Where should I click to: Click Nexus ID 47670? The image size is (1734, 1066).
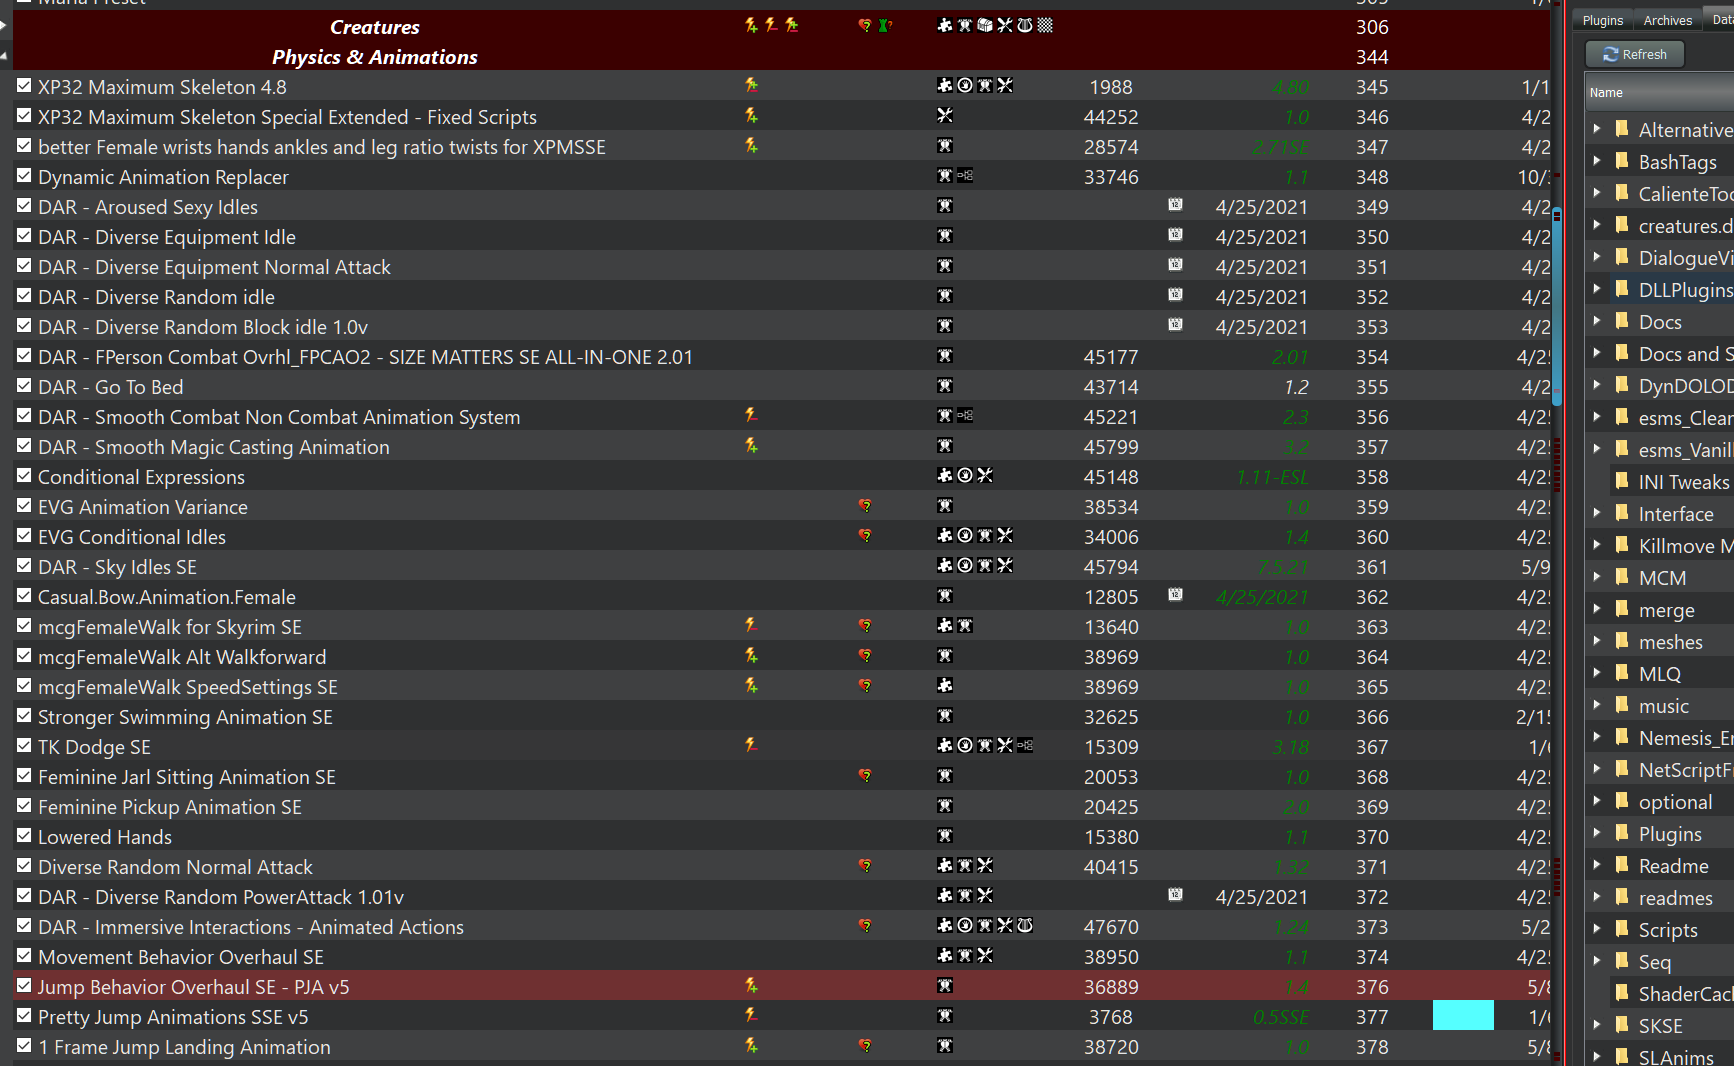(1111, 927)
